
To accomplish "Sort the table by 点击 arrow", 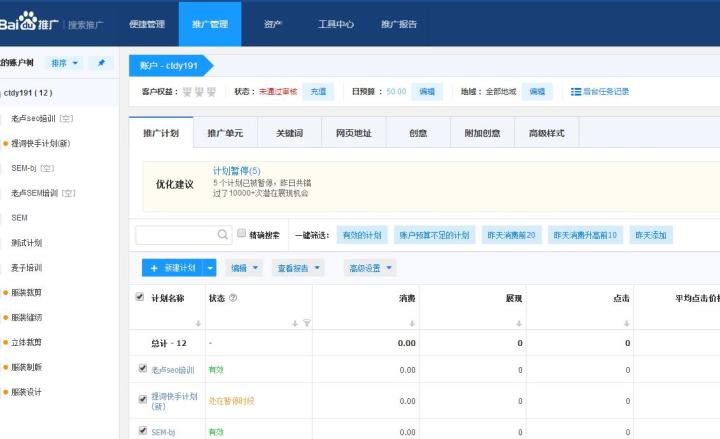I will click(626, 323).
